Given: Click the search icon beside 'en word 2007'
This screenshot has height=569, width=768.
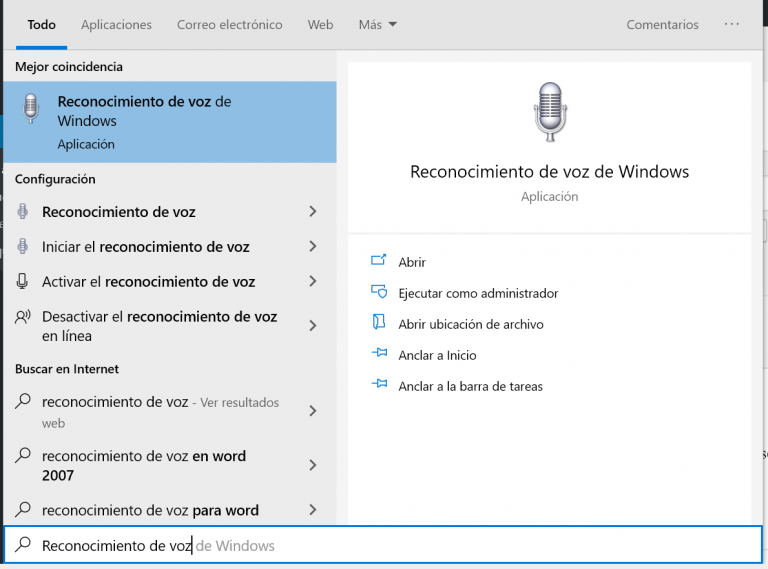Looking at the screenshot, I should (x=23, y=456).
